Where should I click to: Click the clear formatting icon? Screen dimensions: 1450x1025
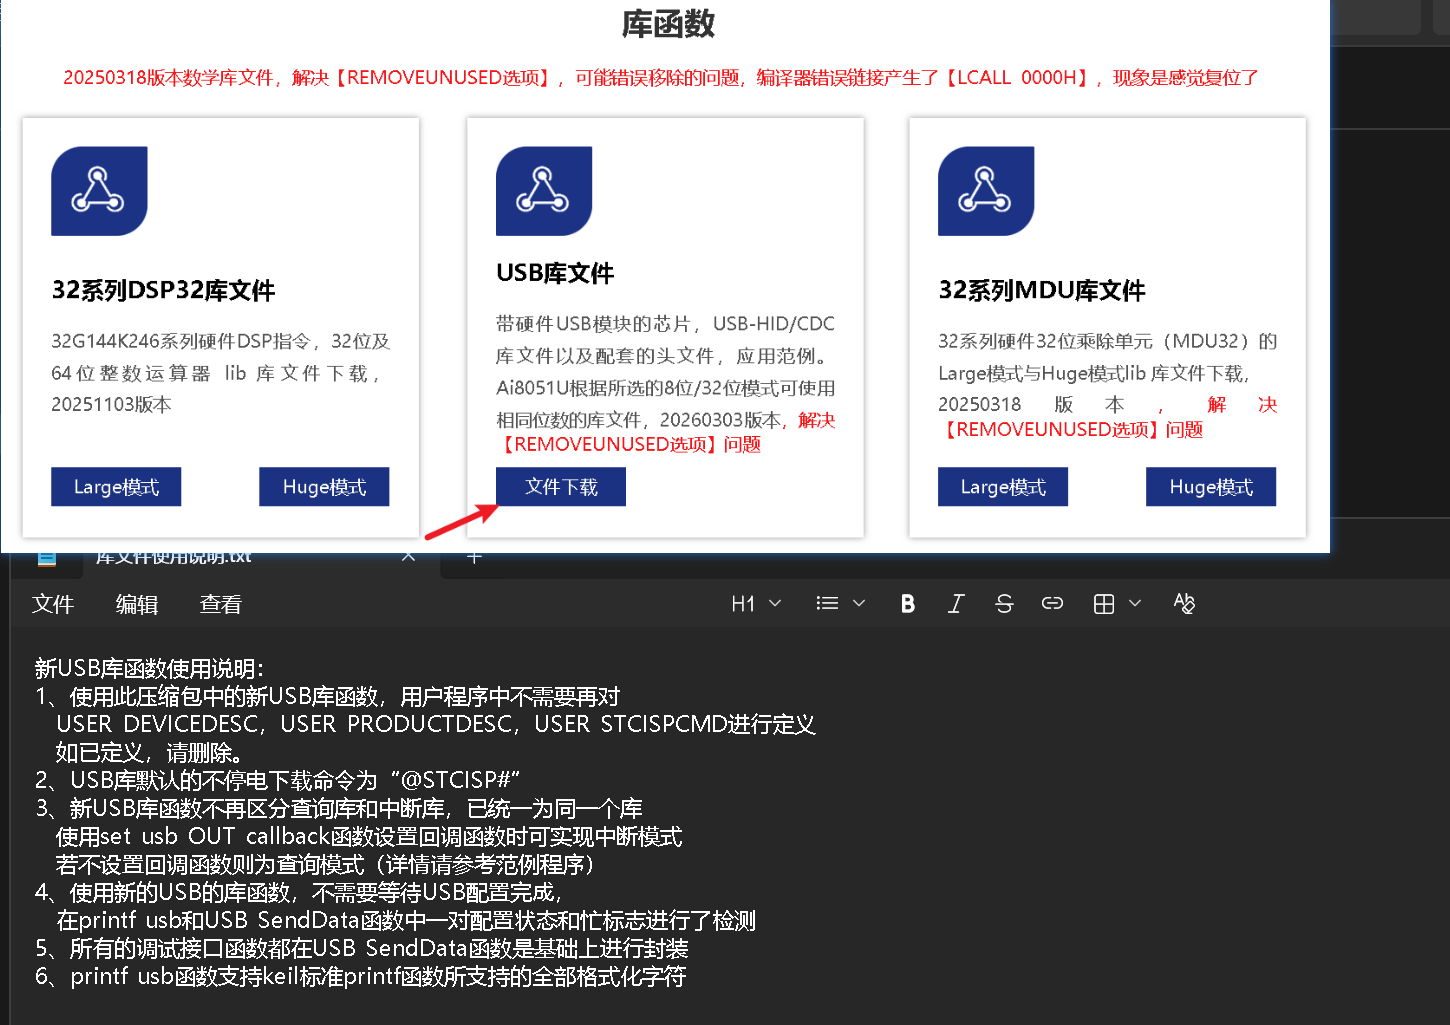coord(1184,604)
